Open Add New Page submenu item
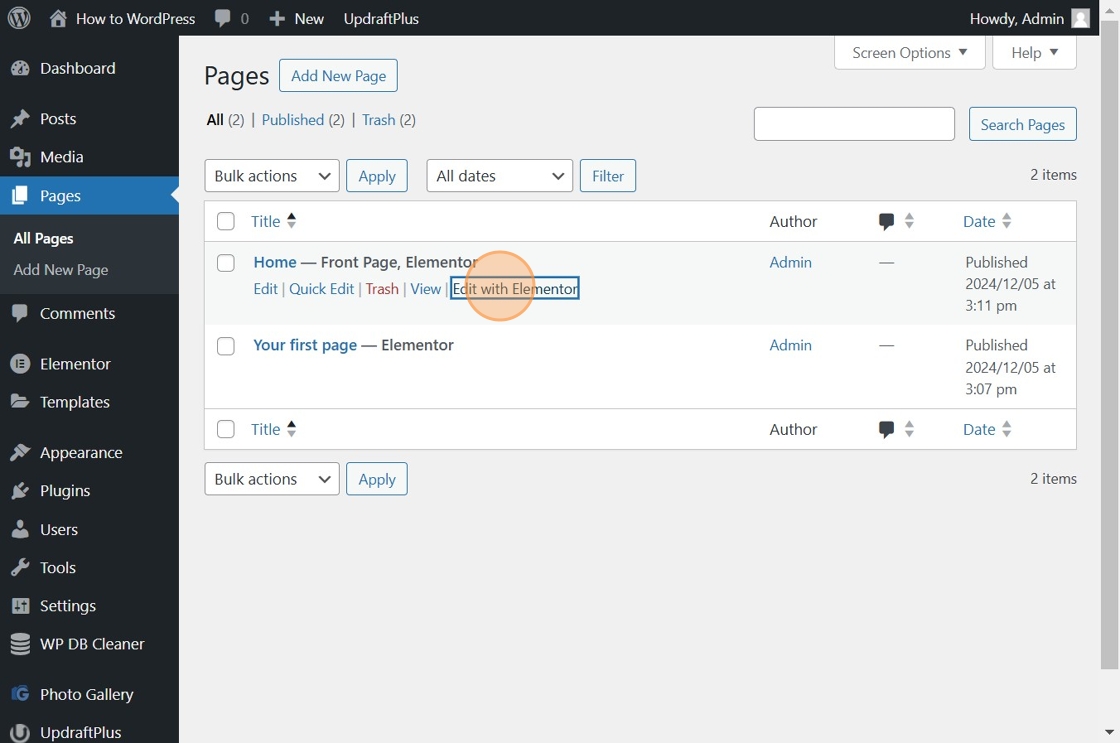The image size is (1120, 743). 61,270
